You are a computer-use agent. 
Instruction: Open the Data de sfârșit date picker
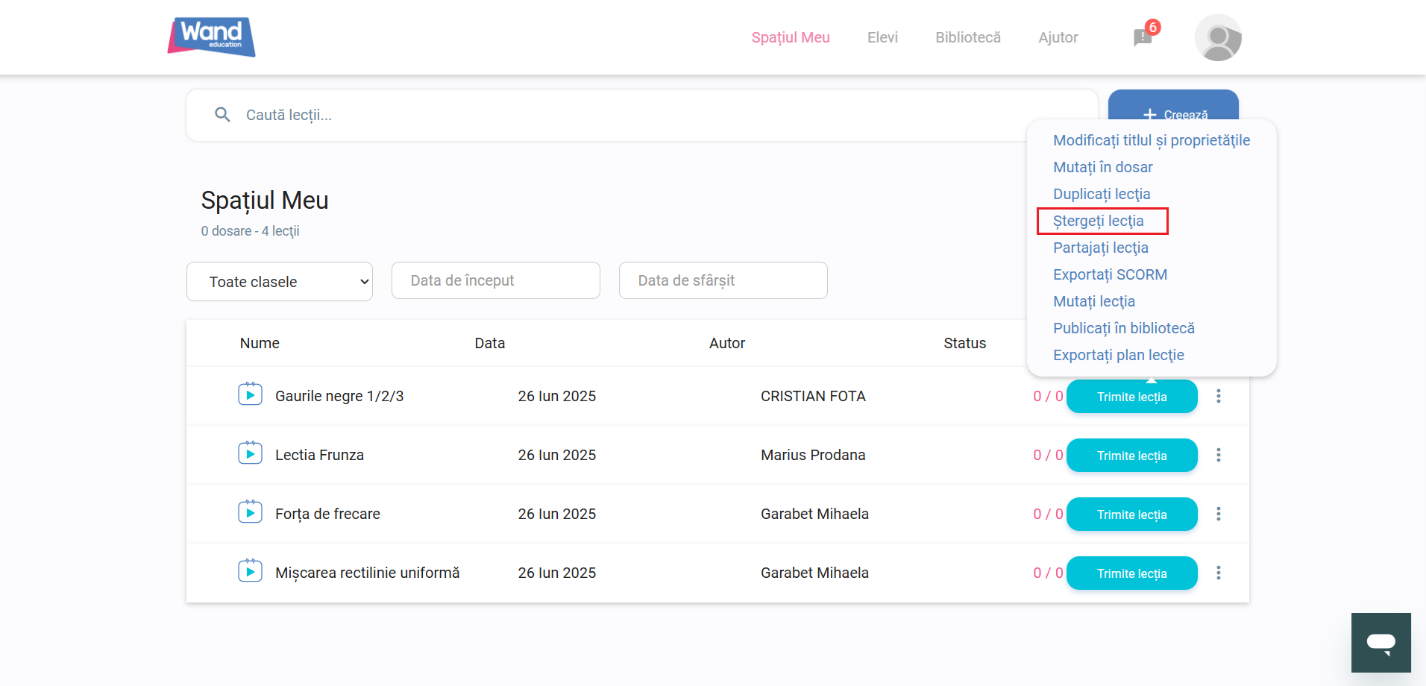coord(722,281)
